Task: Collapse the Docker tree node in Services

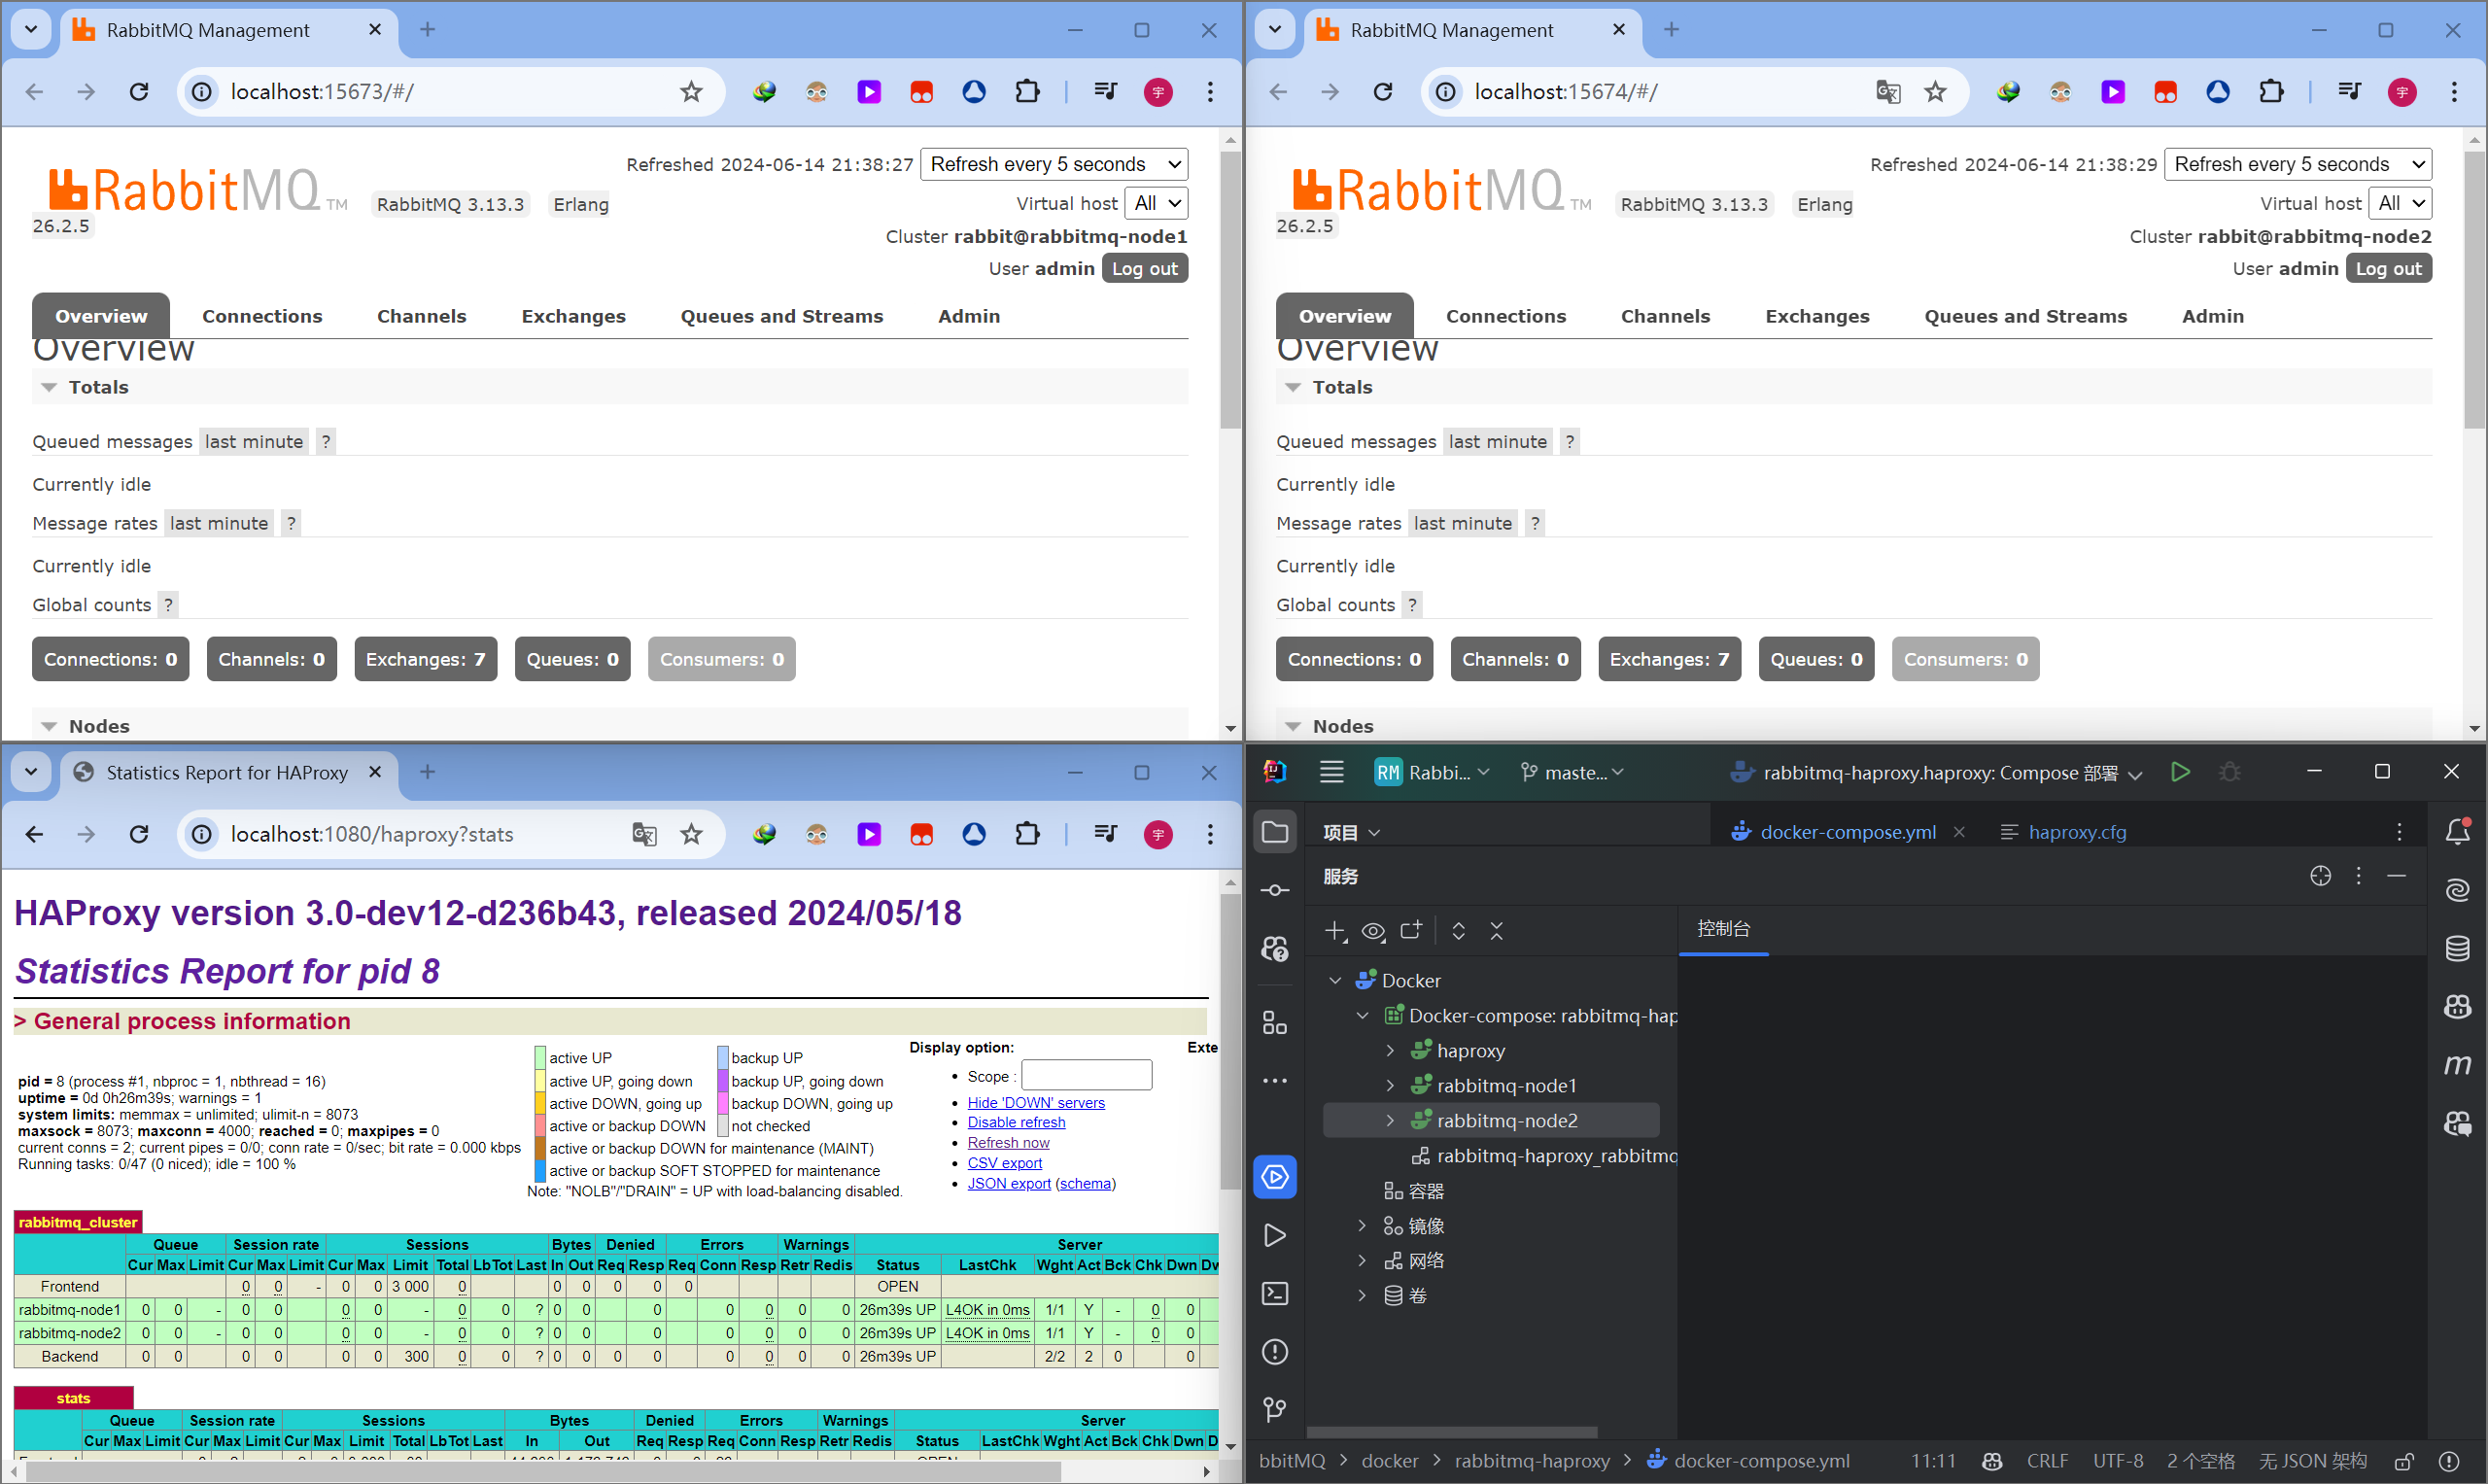Action: 1335,981
